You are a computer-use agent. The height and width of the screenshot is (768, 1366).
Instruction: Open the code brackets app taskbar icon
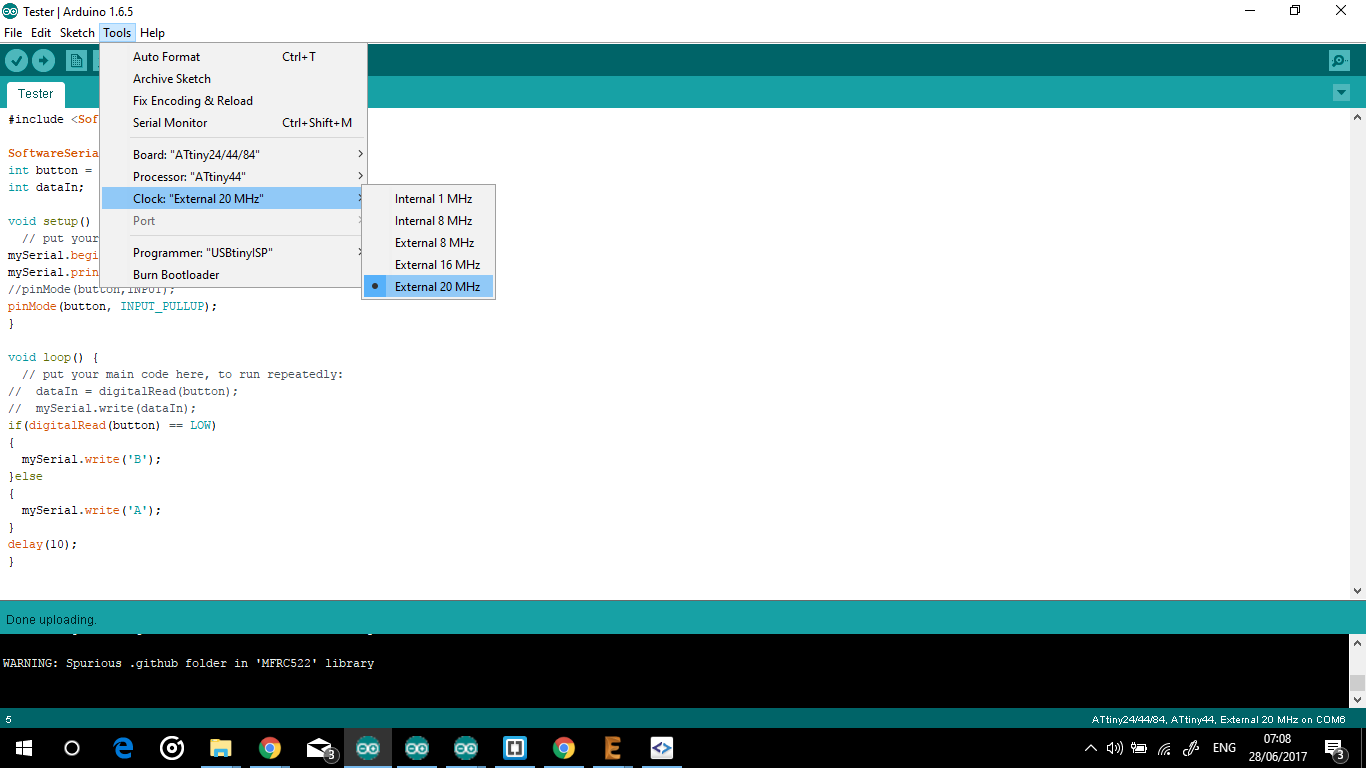(x=662, y=748)
